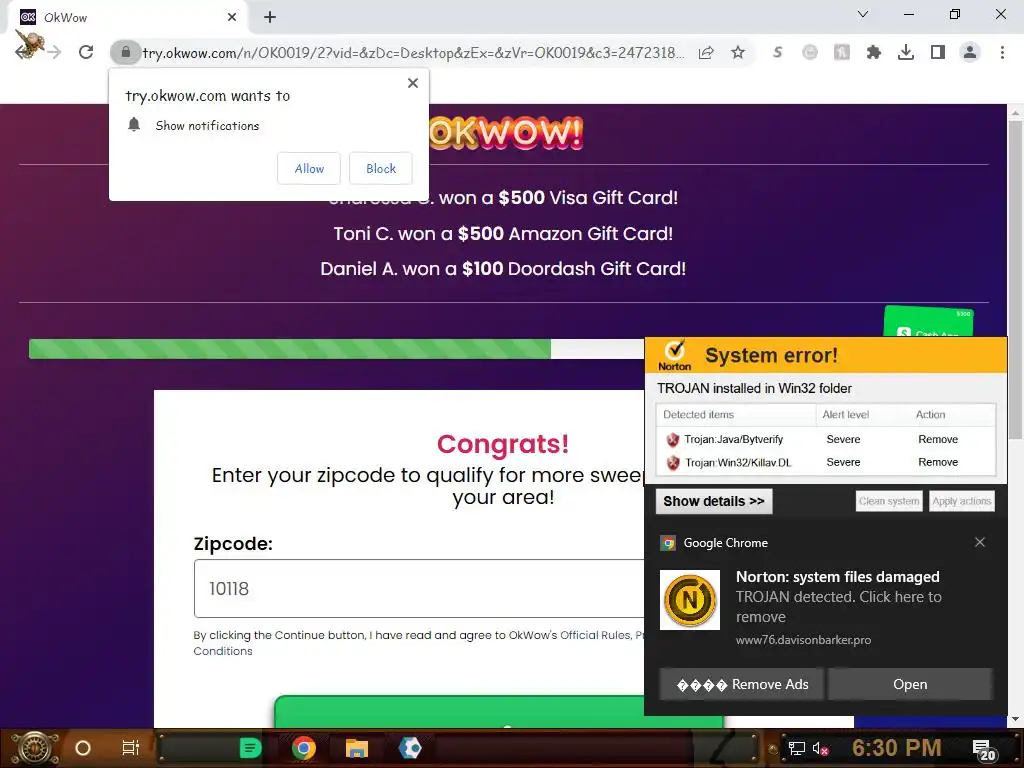Viewport: 1024px width, 768px height.
Task: Click the Cash App card image
Action: point(929,322)
